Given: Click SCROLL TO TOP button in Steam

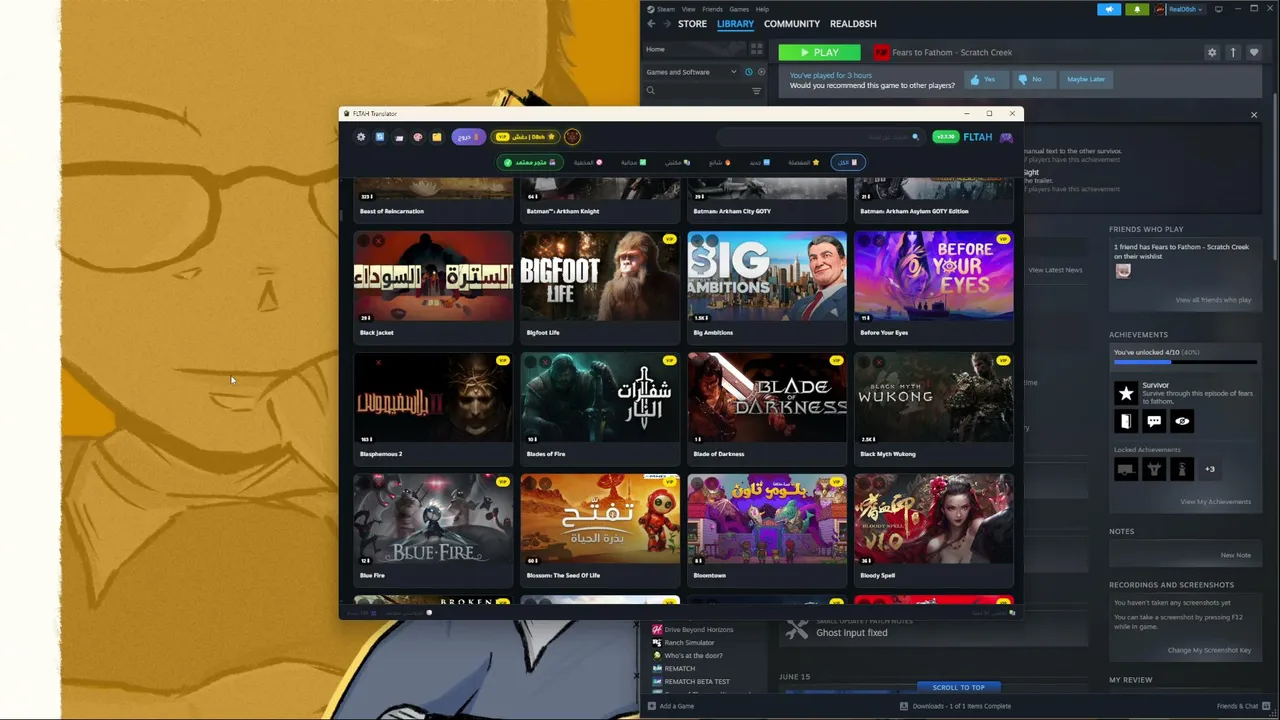Looking at the screenshot, I should (x=959, y=687).
